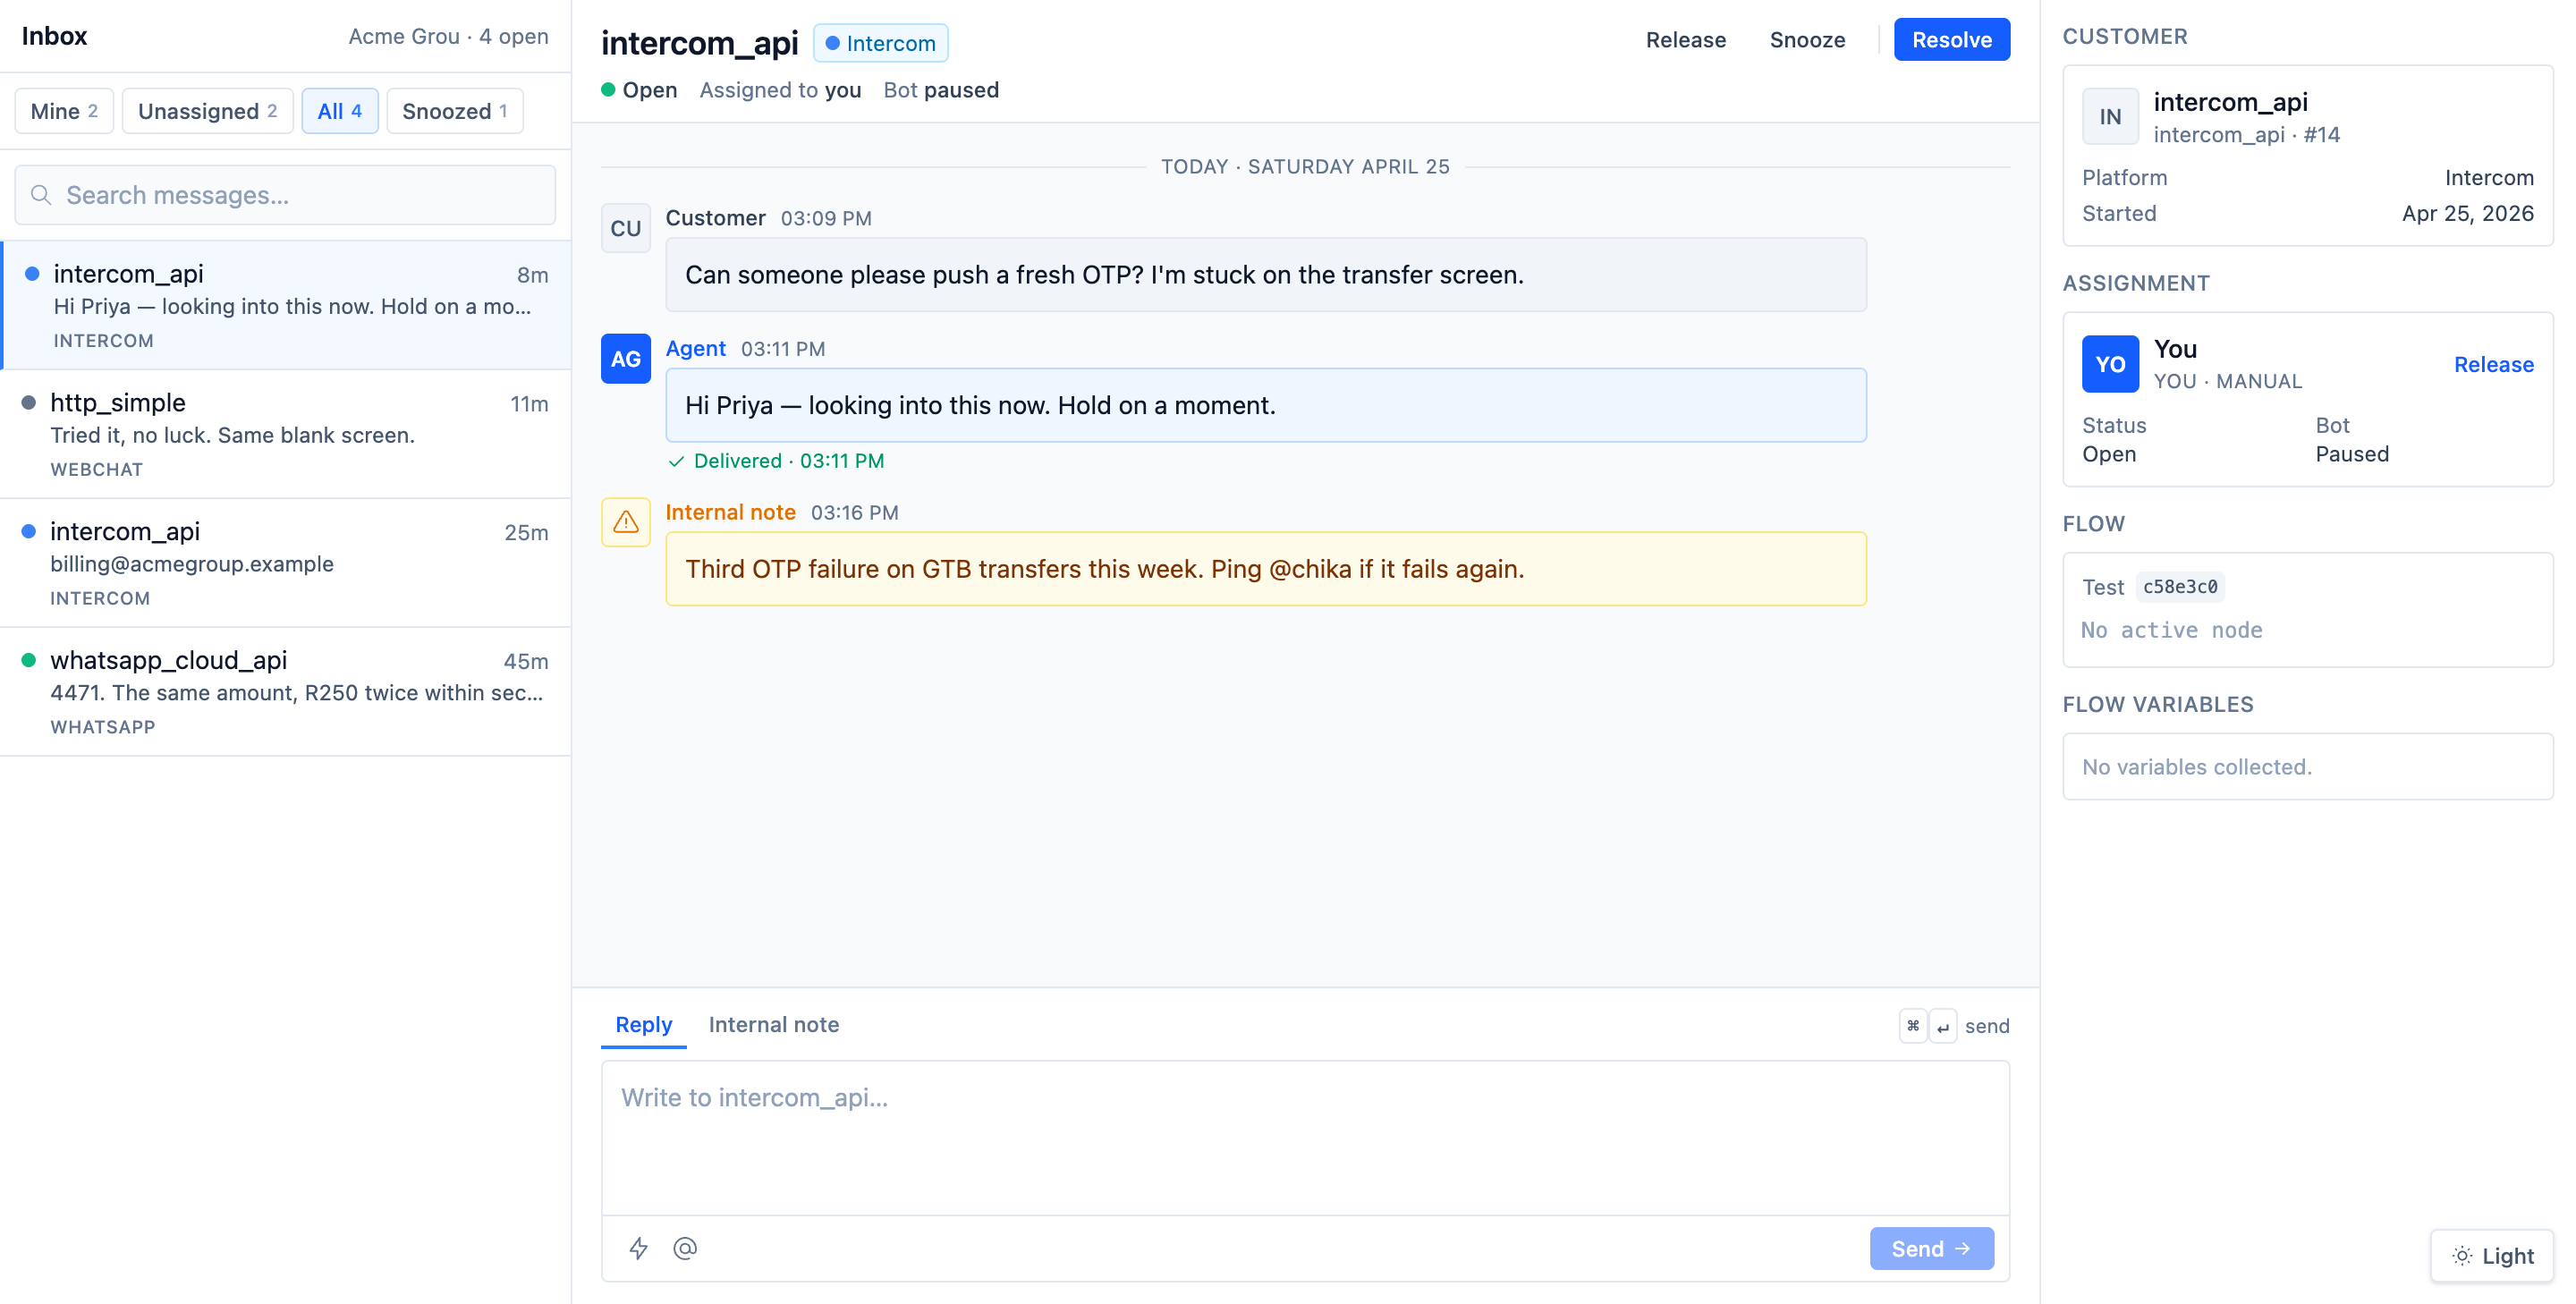The height and width of the screenshot is (1304, 2576).
Task: Click 'No active node' flow text
Action: [2172, 630]
